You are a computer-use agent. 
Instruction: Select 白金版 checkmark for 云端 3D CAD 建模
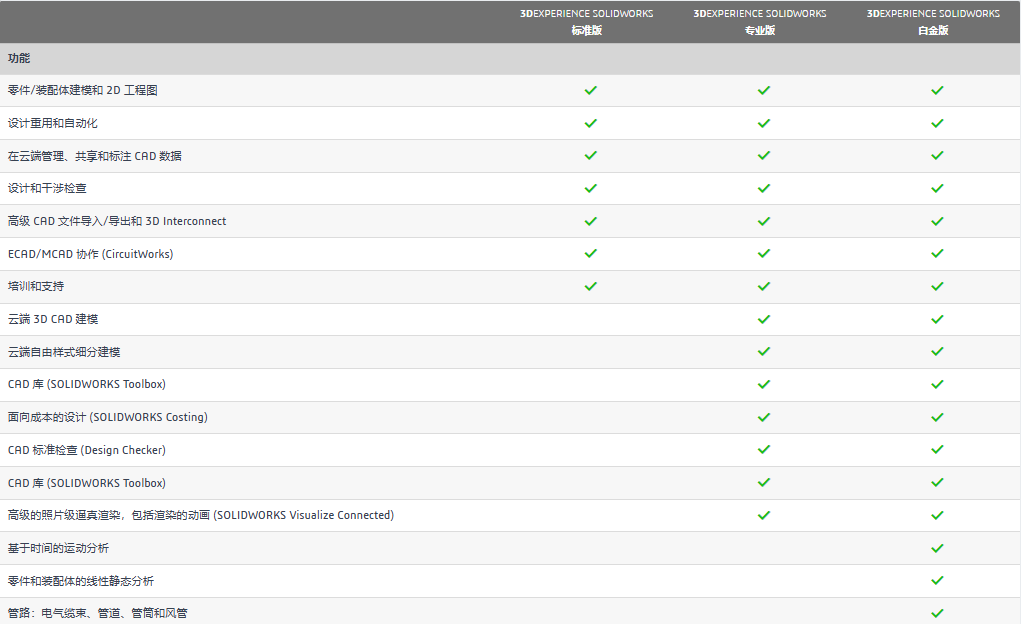tap(937, 319)
